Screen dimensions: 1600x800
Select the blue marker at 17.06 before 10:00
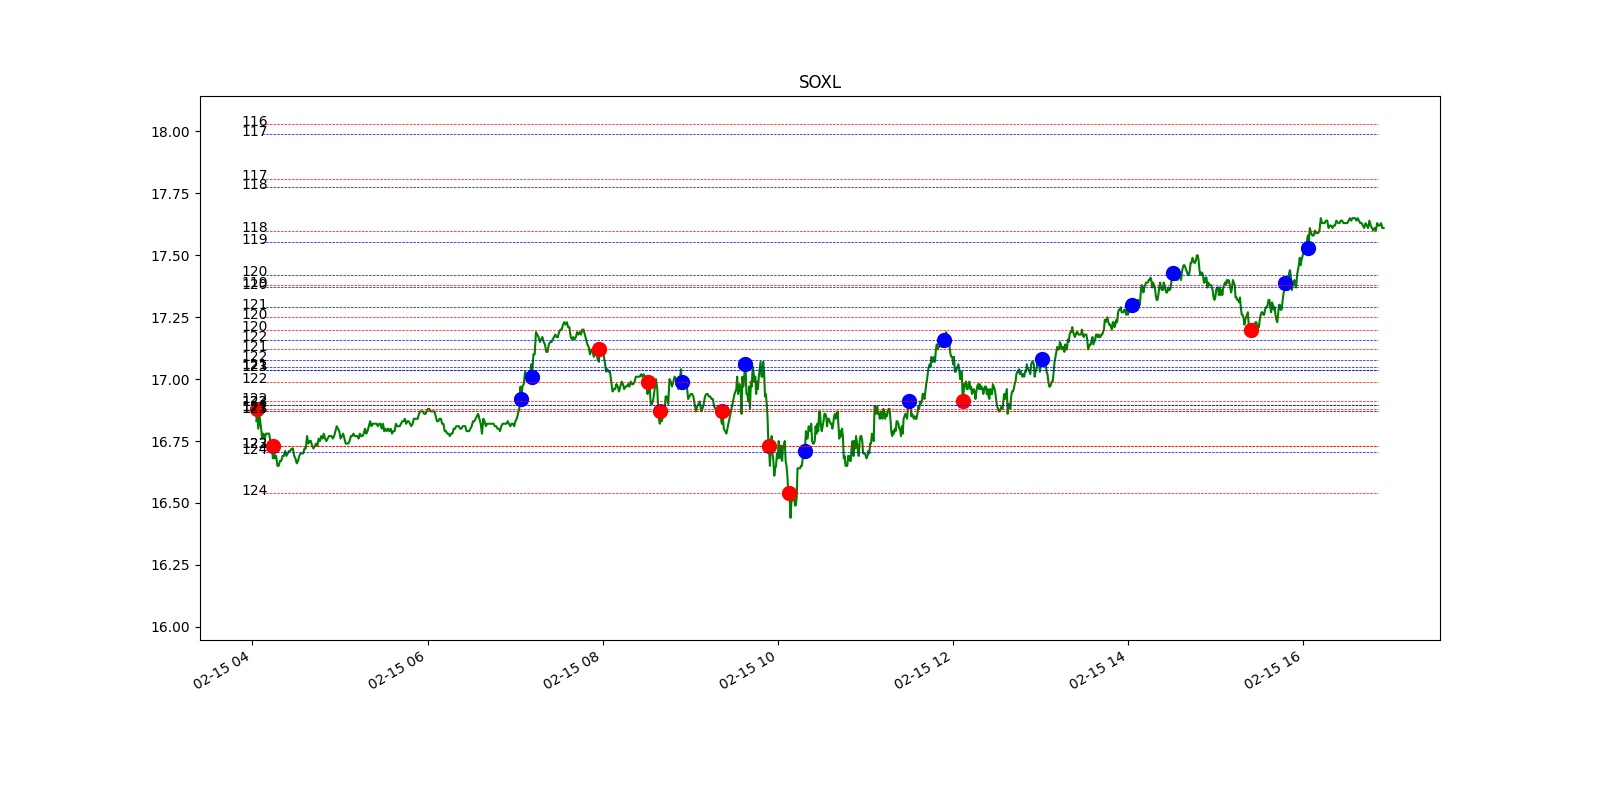pos(745,364)
